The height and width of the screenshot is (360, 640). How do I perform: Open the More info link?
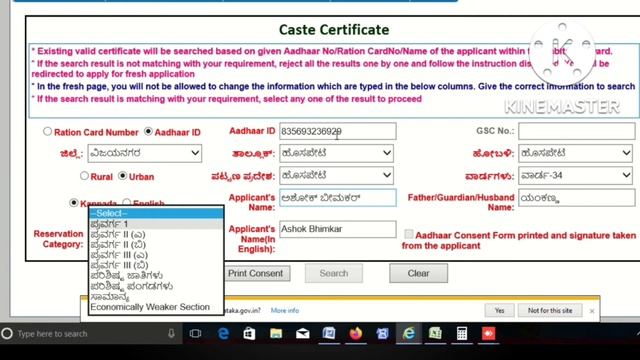pos(284,310)
